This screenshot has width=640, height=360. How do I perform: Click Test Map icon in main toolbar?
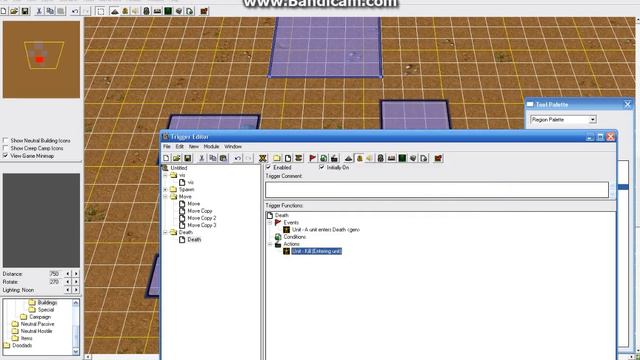[x=204, y=11]
